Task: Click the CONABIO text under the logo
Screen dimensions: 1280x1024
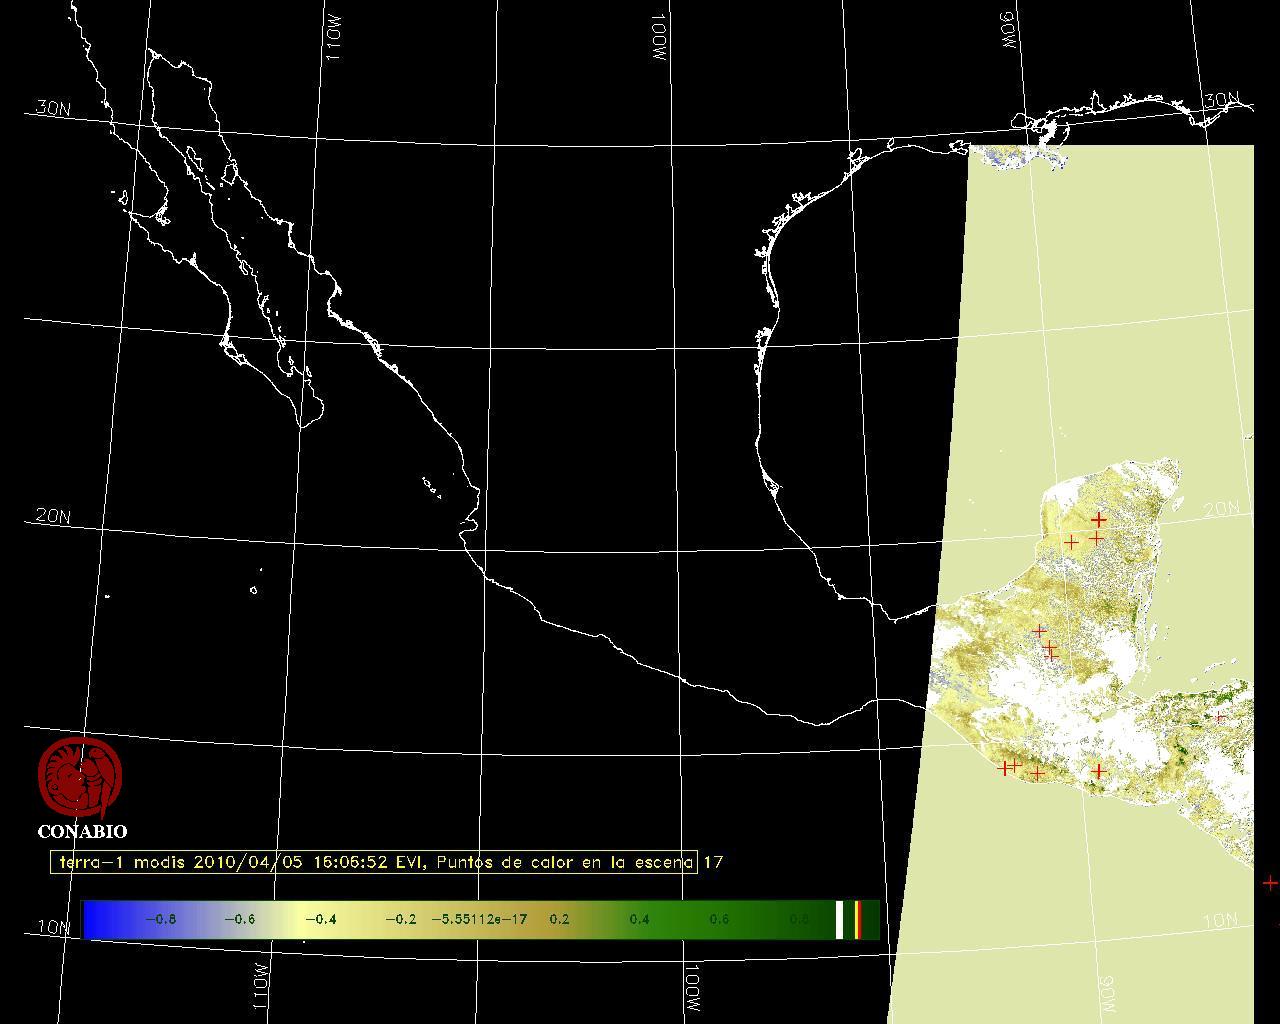Action: (82, 831)
